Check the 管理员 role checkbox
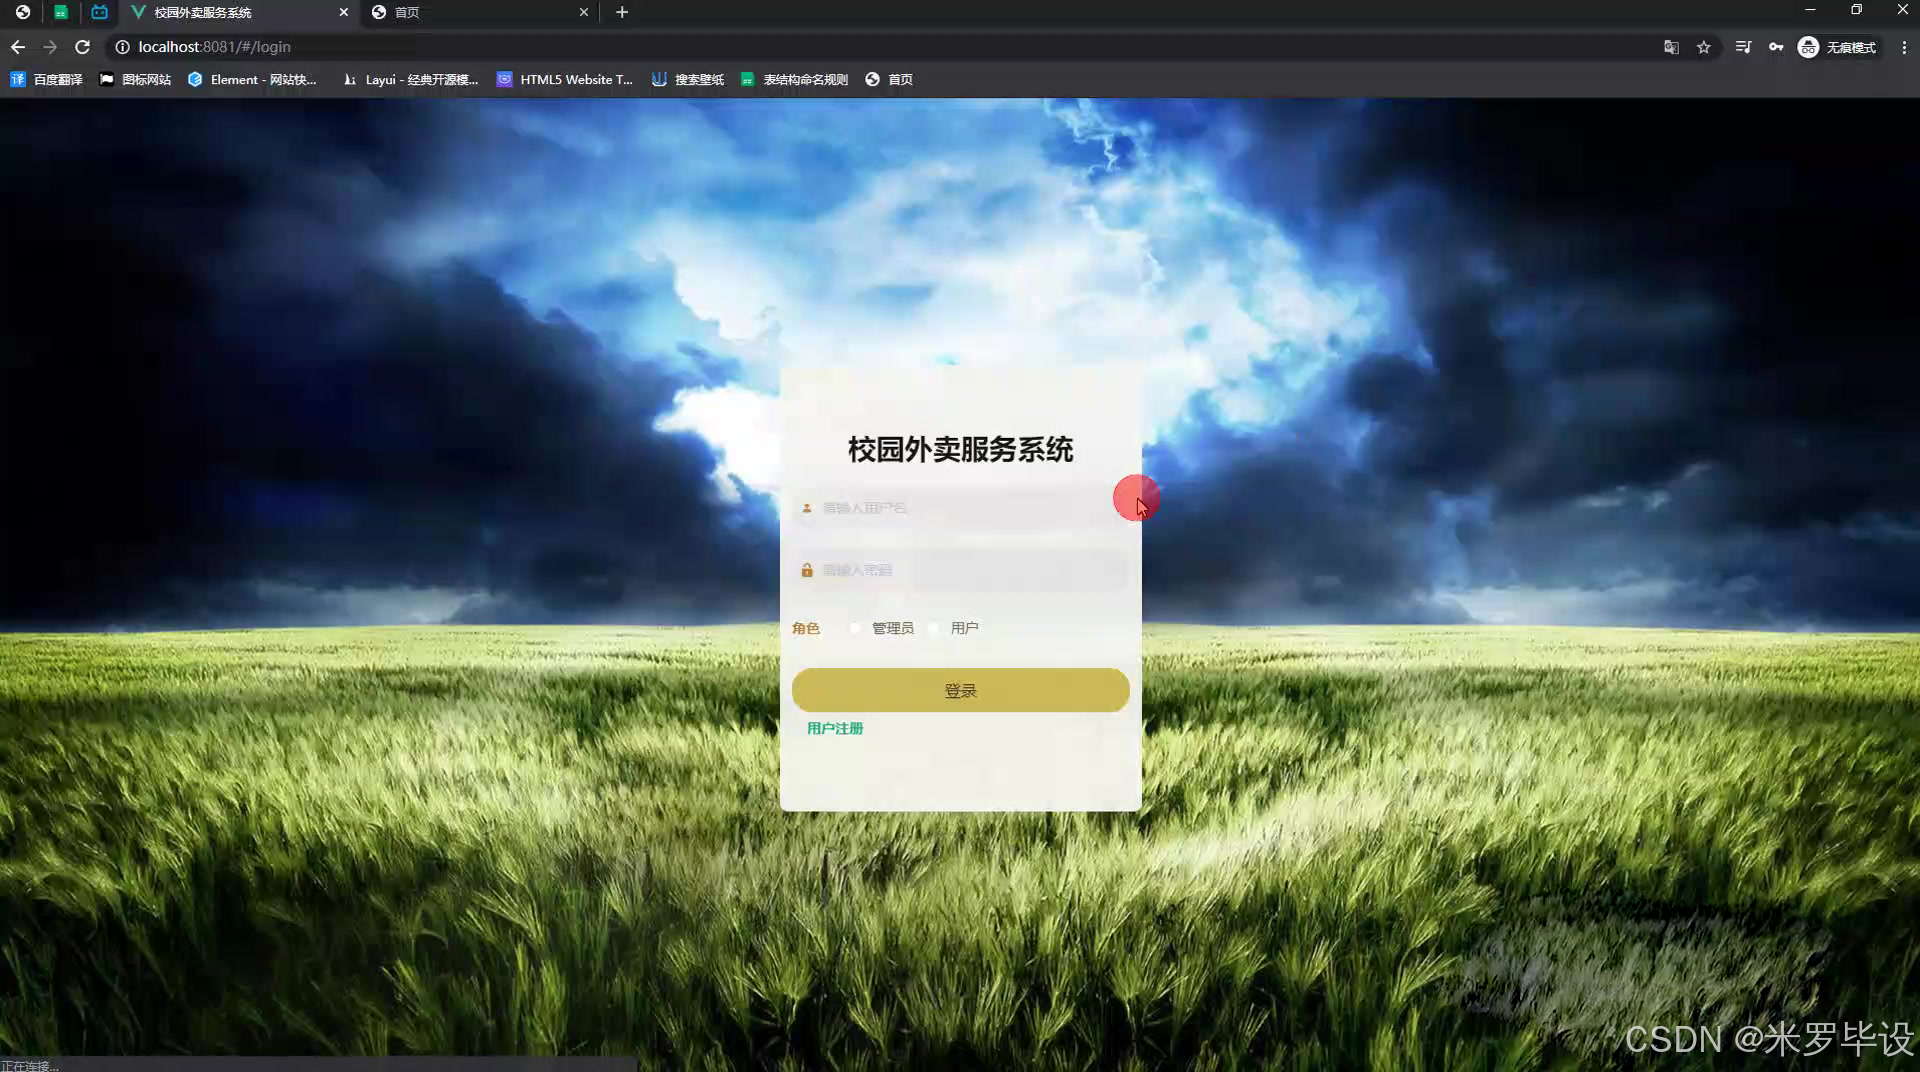Screen dimensions: 1920x1072 [x=855, y=628]
